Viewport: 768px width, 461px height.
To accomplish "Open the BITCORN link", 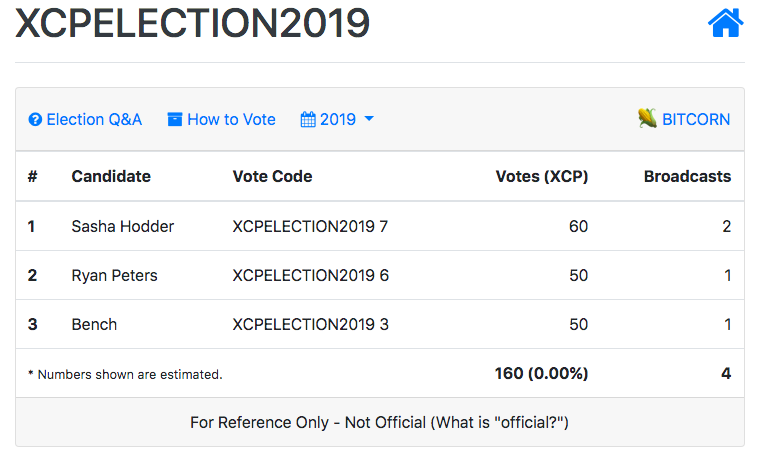I will pos(684,119).
